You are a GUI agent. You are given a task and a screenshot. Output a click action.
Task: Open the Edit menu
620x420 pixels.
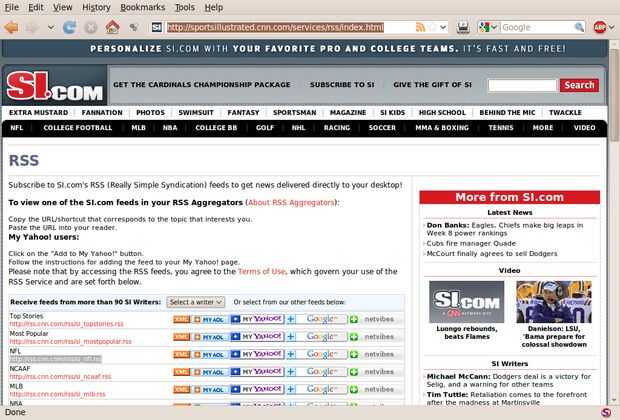(x=36, y=7)
